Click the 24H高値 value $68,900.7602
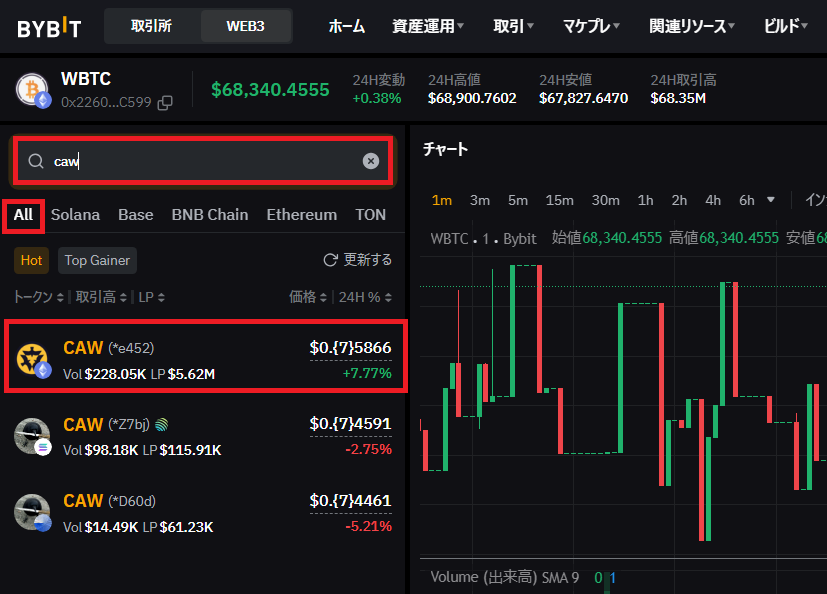 (x=472, y=98)
